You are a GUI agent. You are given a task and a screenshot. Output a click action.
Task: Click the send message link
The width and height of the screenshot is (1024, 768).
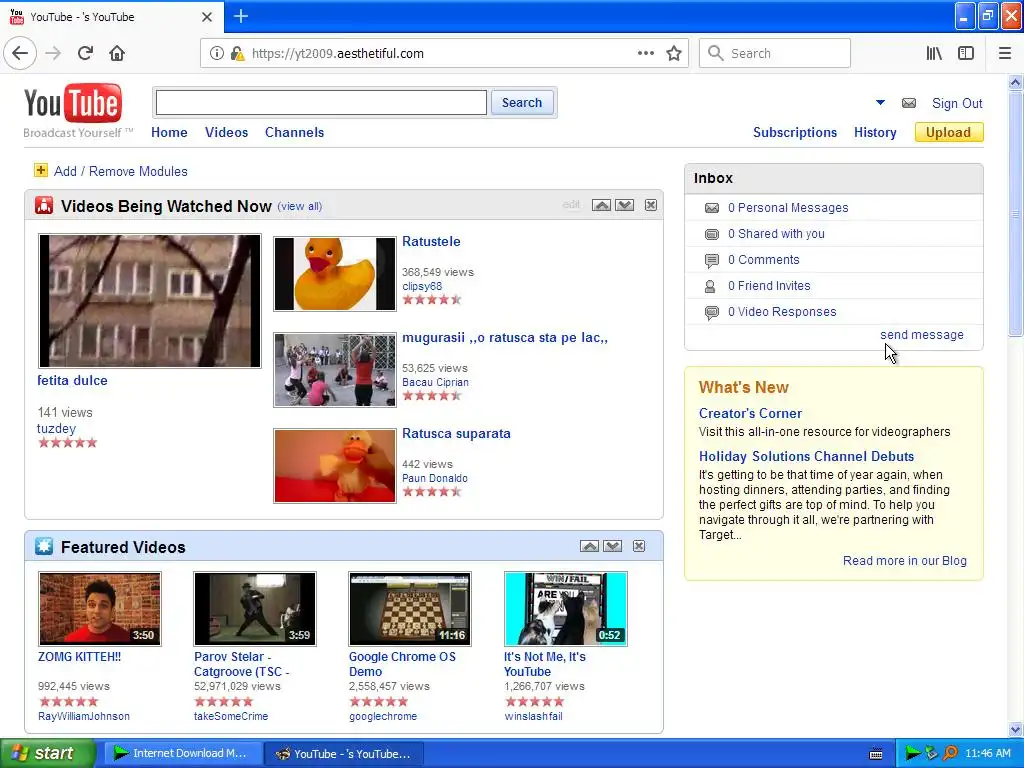921,334
